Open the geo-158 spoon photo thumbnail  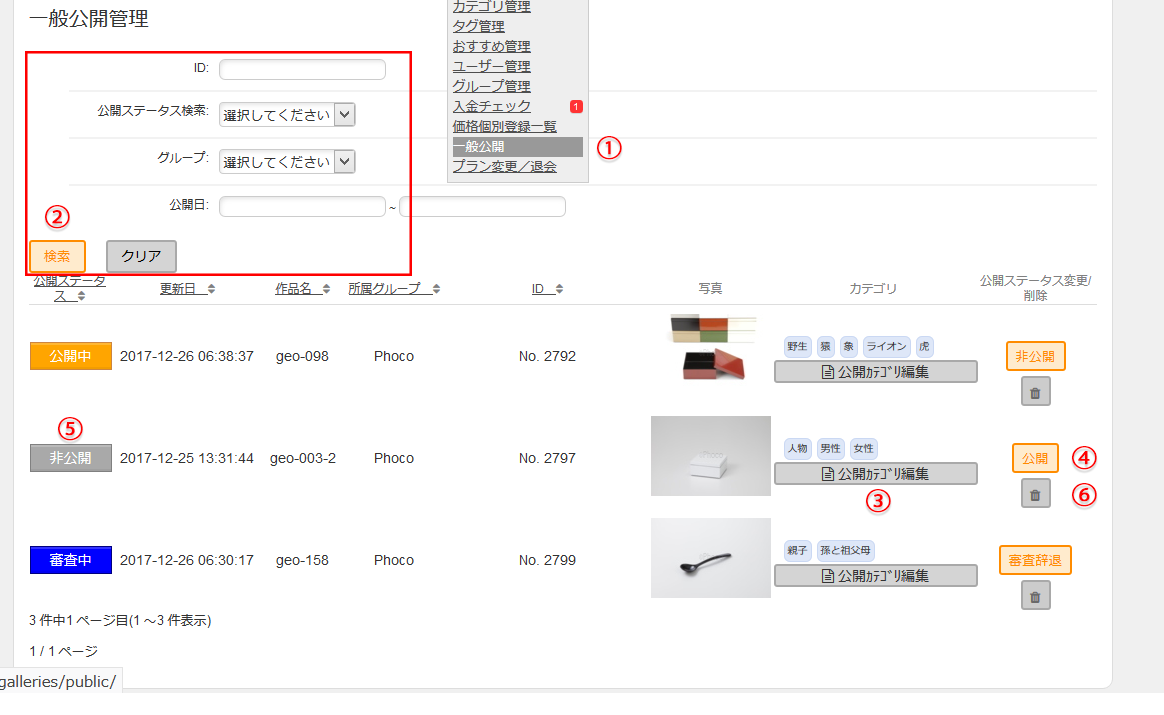(x=710, y=558)
